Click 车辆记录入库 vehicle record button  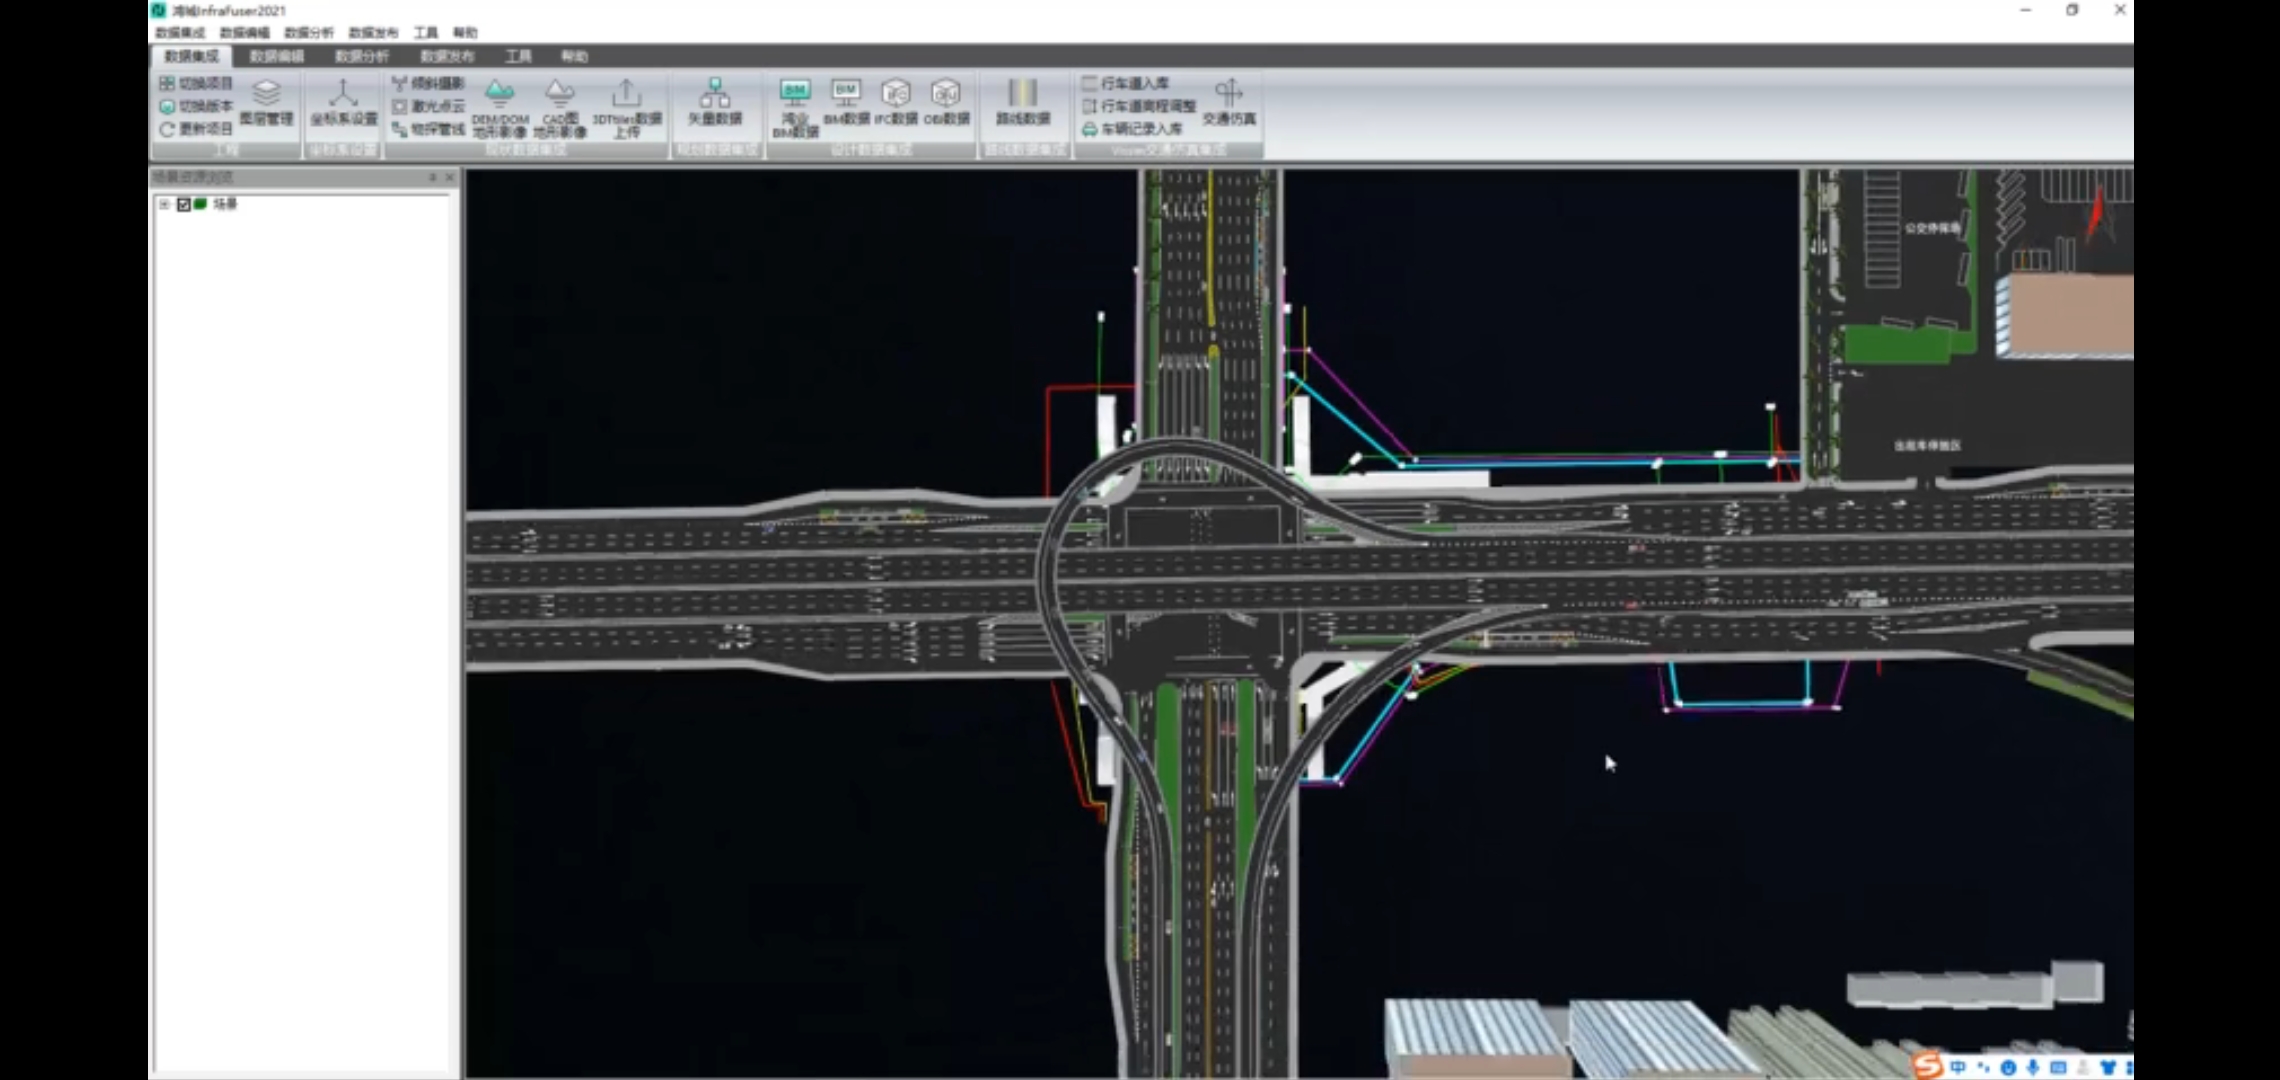point(1131,129)
